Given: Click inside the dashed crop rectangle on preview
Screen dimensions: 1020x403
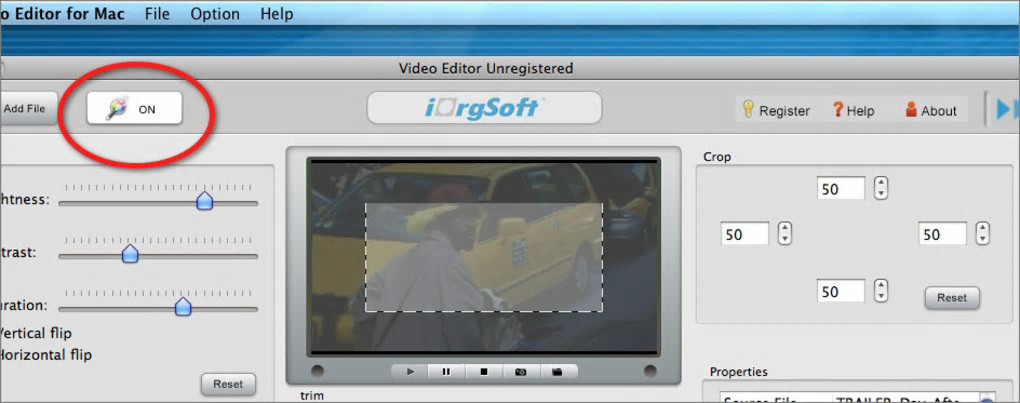Looking at the screenshot, I should pos(483,257).
